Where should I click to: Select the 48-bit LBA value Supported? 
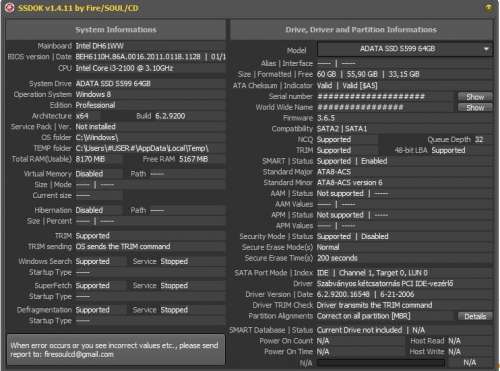[x=448, y=150]
